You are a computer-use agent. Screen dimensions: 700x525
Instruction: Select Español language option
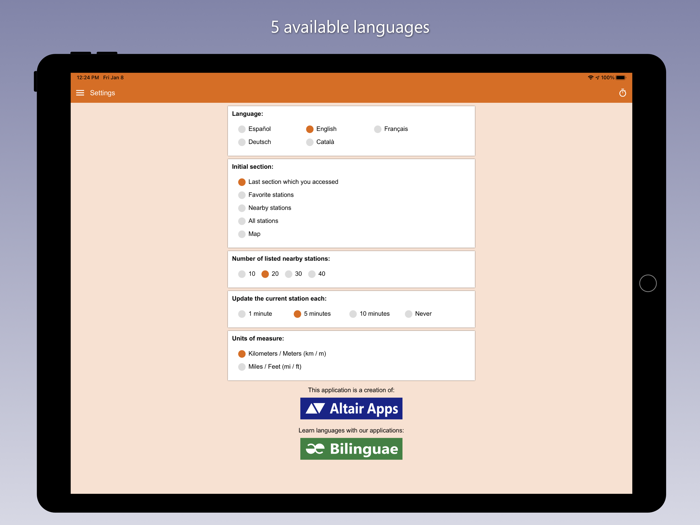coord(254,129)
